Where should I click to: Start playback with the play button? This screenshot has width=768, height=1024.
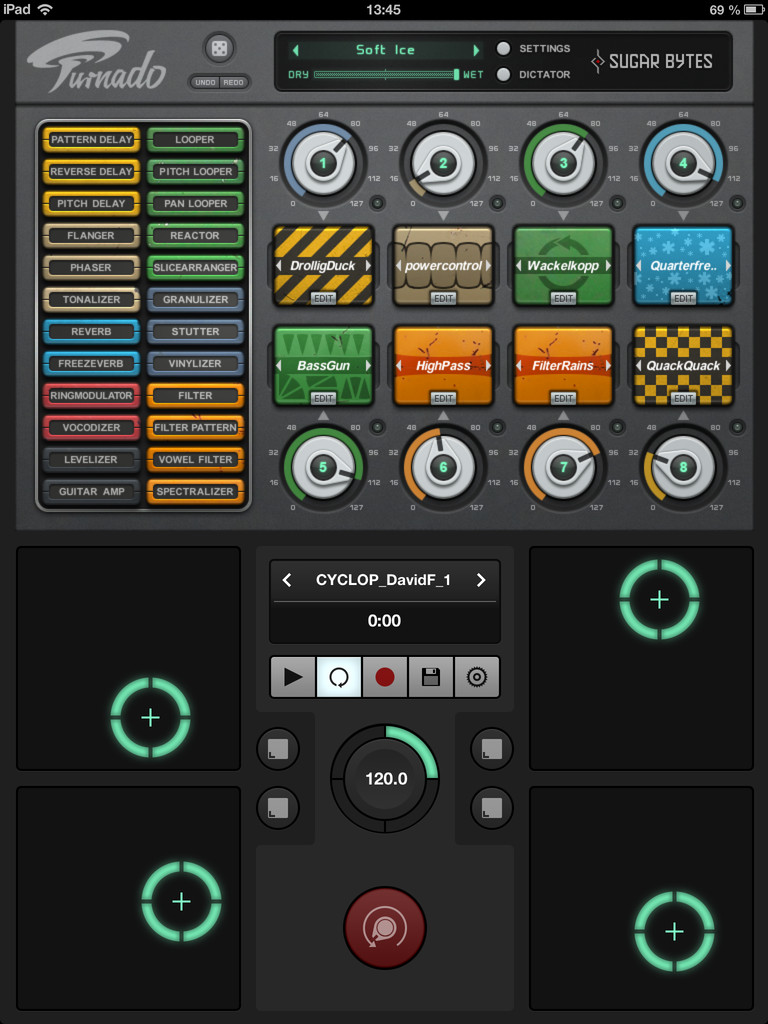pyautogui.click(x=293, y=677)
